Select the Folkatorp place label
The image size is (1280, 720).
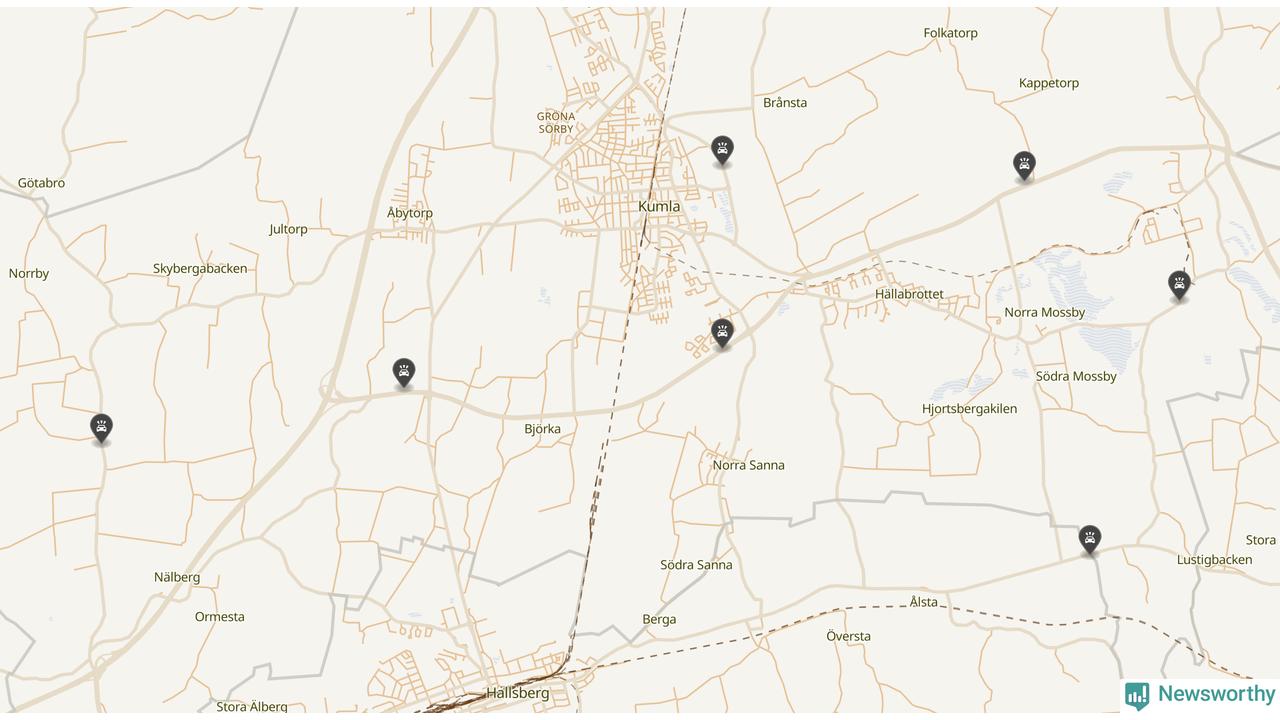[950, 33]
